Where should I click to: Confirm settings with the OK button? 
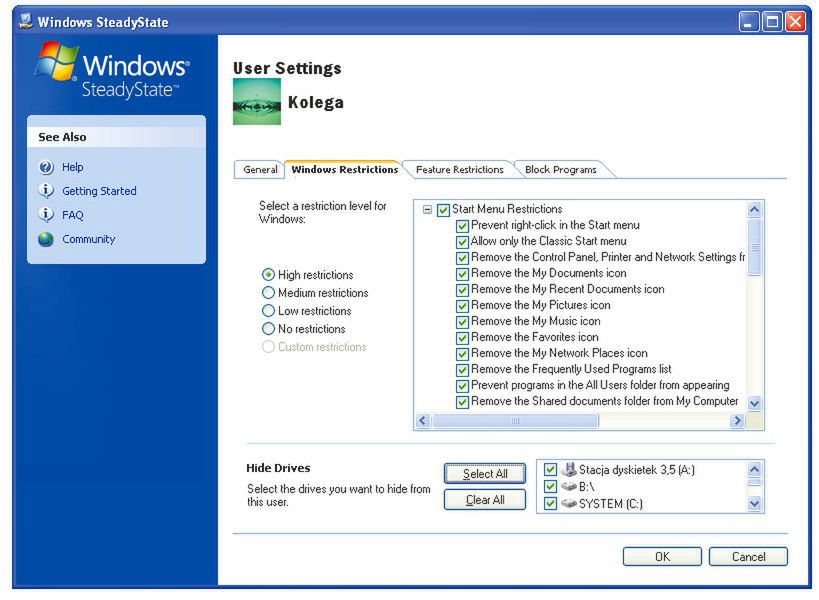662,557
